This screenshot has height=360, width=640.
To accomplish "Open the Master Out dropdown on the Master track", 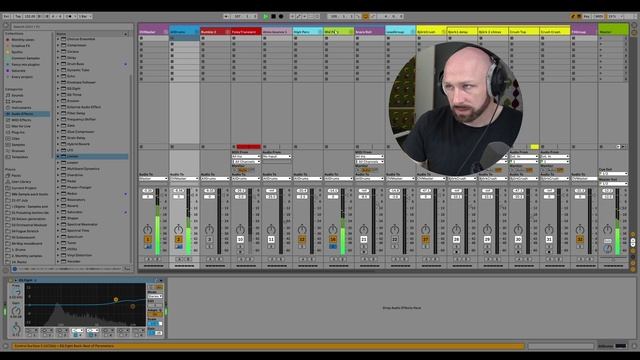I will [613, 184].
